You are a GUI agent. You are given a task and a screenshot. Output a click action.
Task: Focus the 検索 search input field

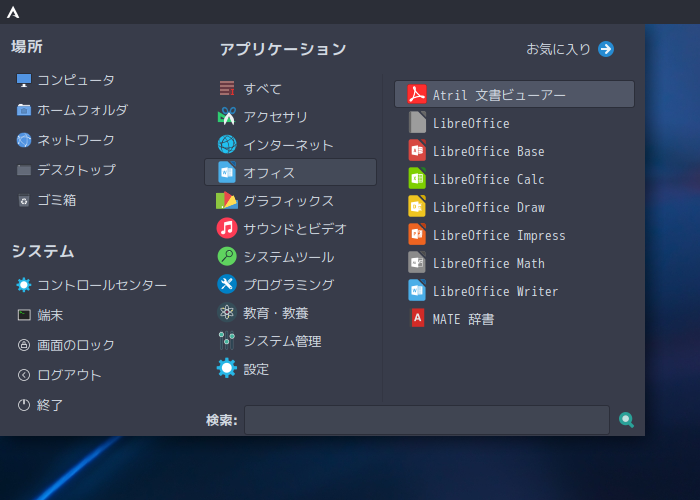427,420
